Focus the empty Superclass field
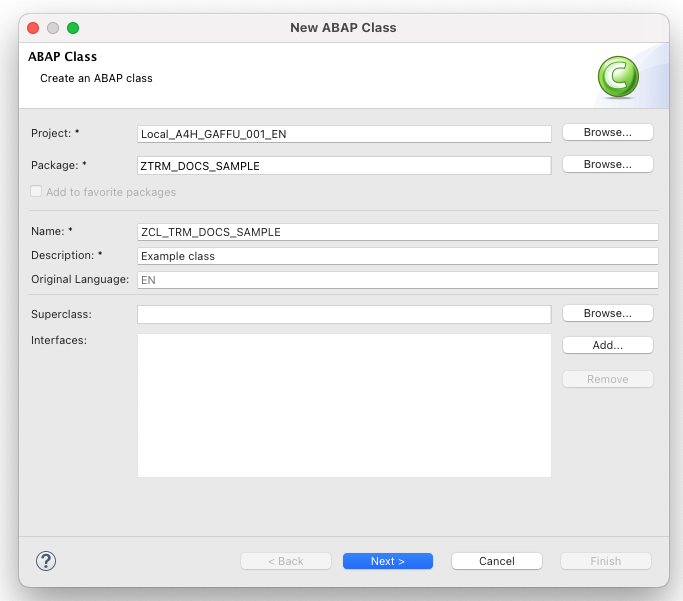The height and width of the screenshot is (601, 683). tap(344, 314)
